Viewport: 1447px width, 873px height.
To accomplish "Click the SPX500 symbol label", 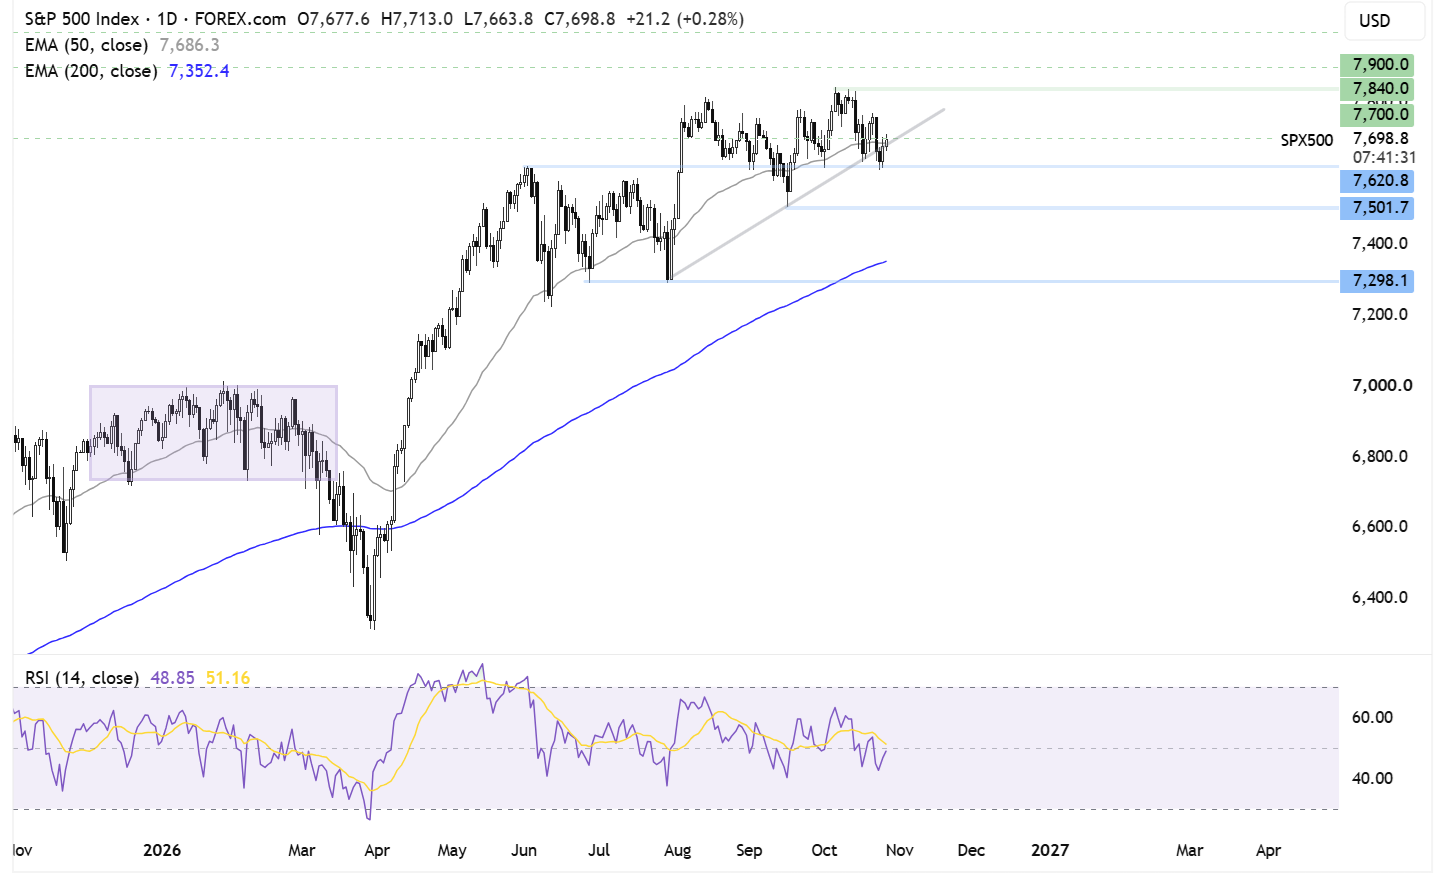I will coord(1307,140).
